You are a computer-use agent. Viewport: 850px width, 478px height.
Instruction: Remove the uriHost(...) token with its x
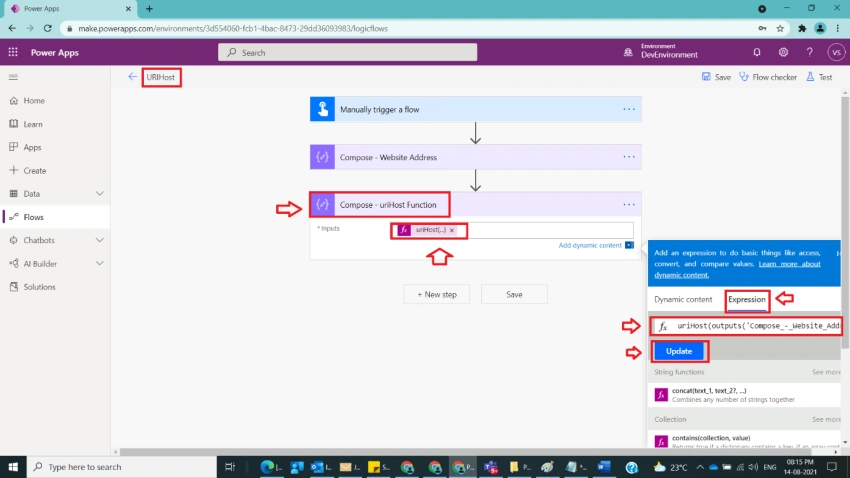pyautogui.click(x=452, y=230)
